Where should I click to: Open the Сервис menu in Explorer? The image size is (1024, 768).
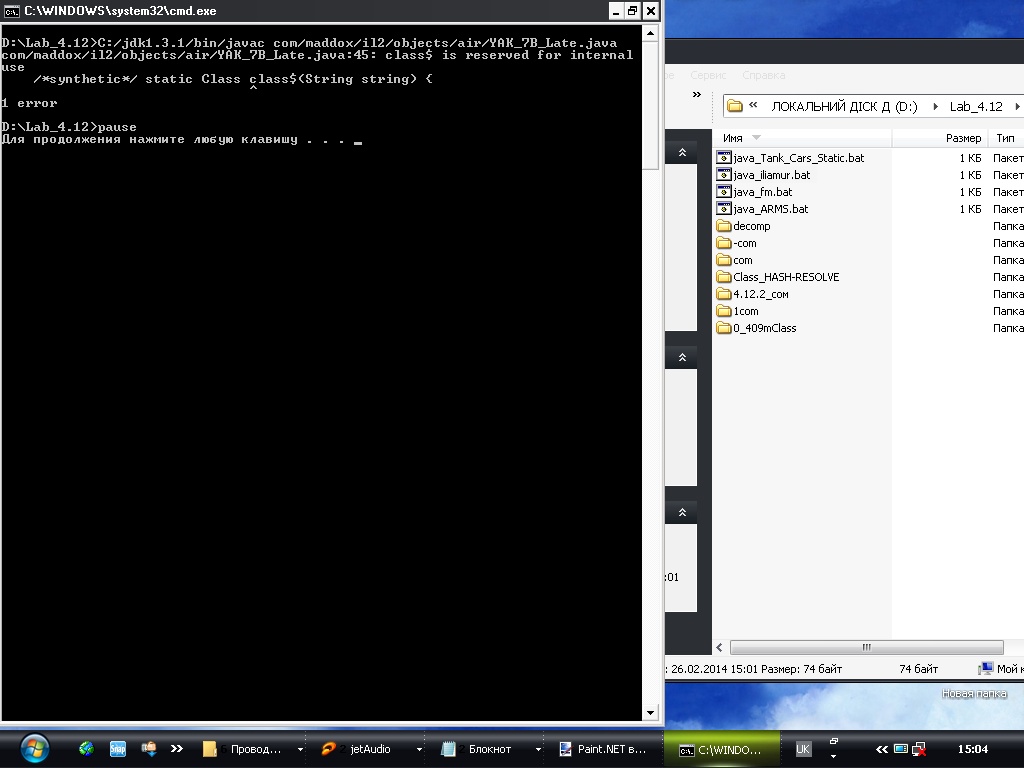(708, 75)
